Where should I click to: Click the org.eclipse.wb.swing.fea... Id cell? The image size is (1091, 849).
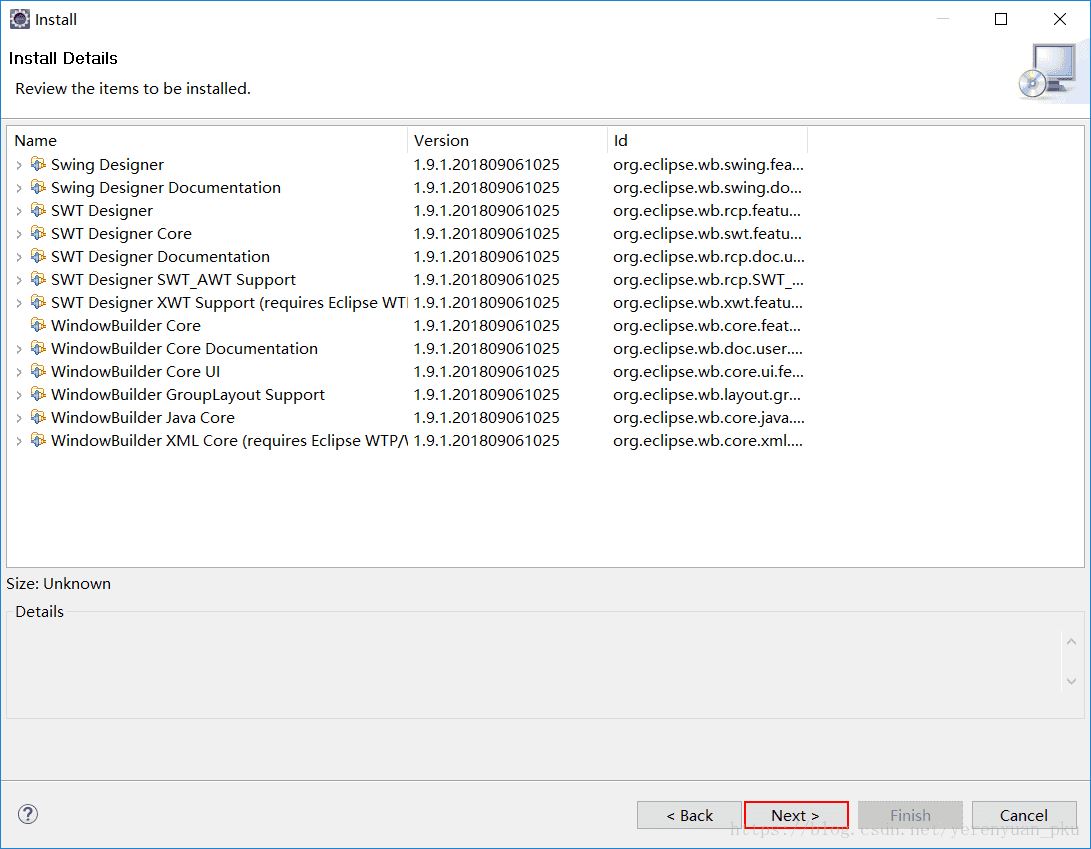pyautogui.click(x=708, y=165)
